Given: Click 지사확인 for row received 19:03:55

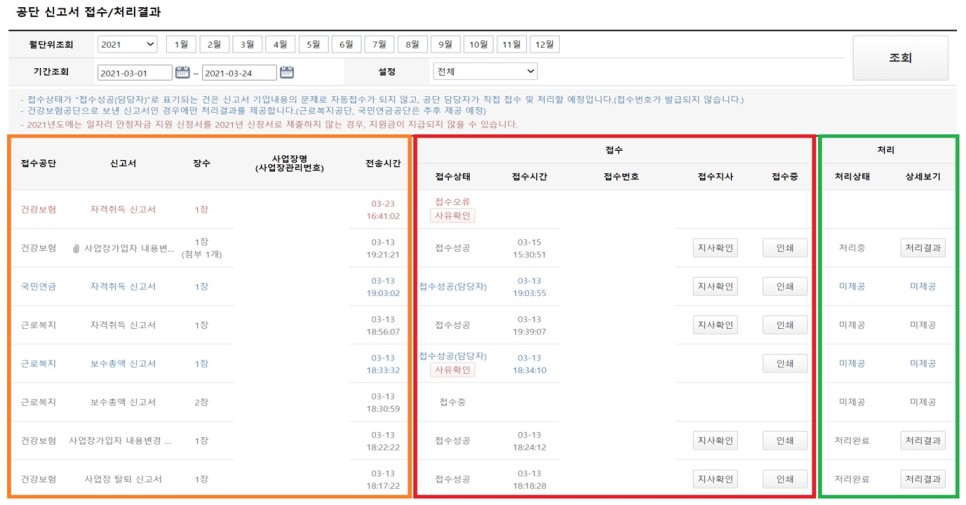Looking at the screenshot, I should point(715,286).
